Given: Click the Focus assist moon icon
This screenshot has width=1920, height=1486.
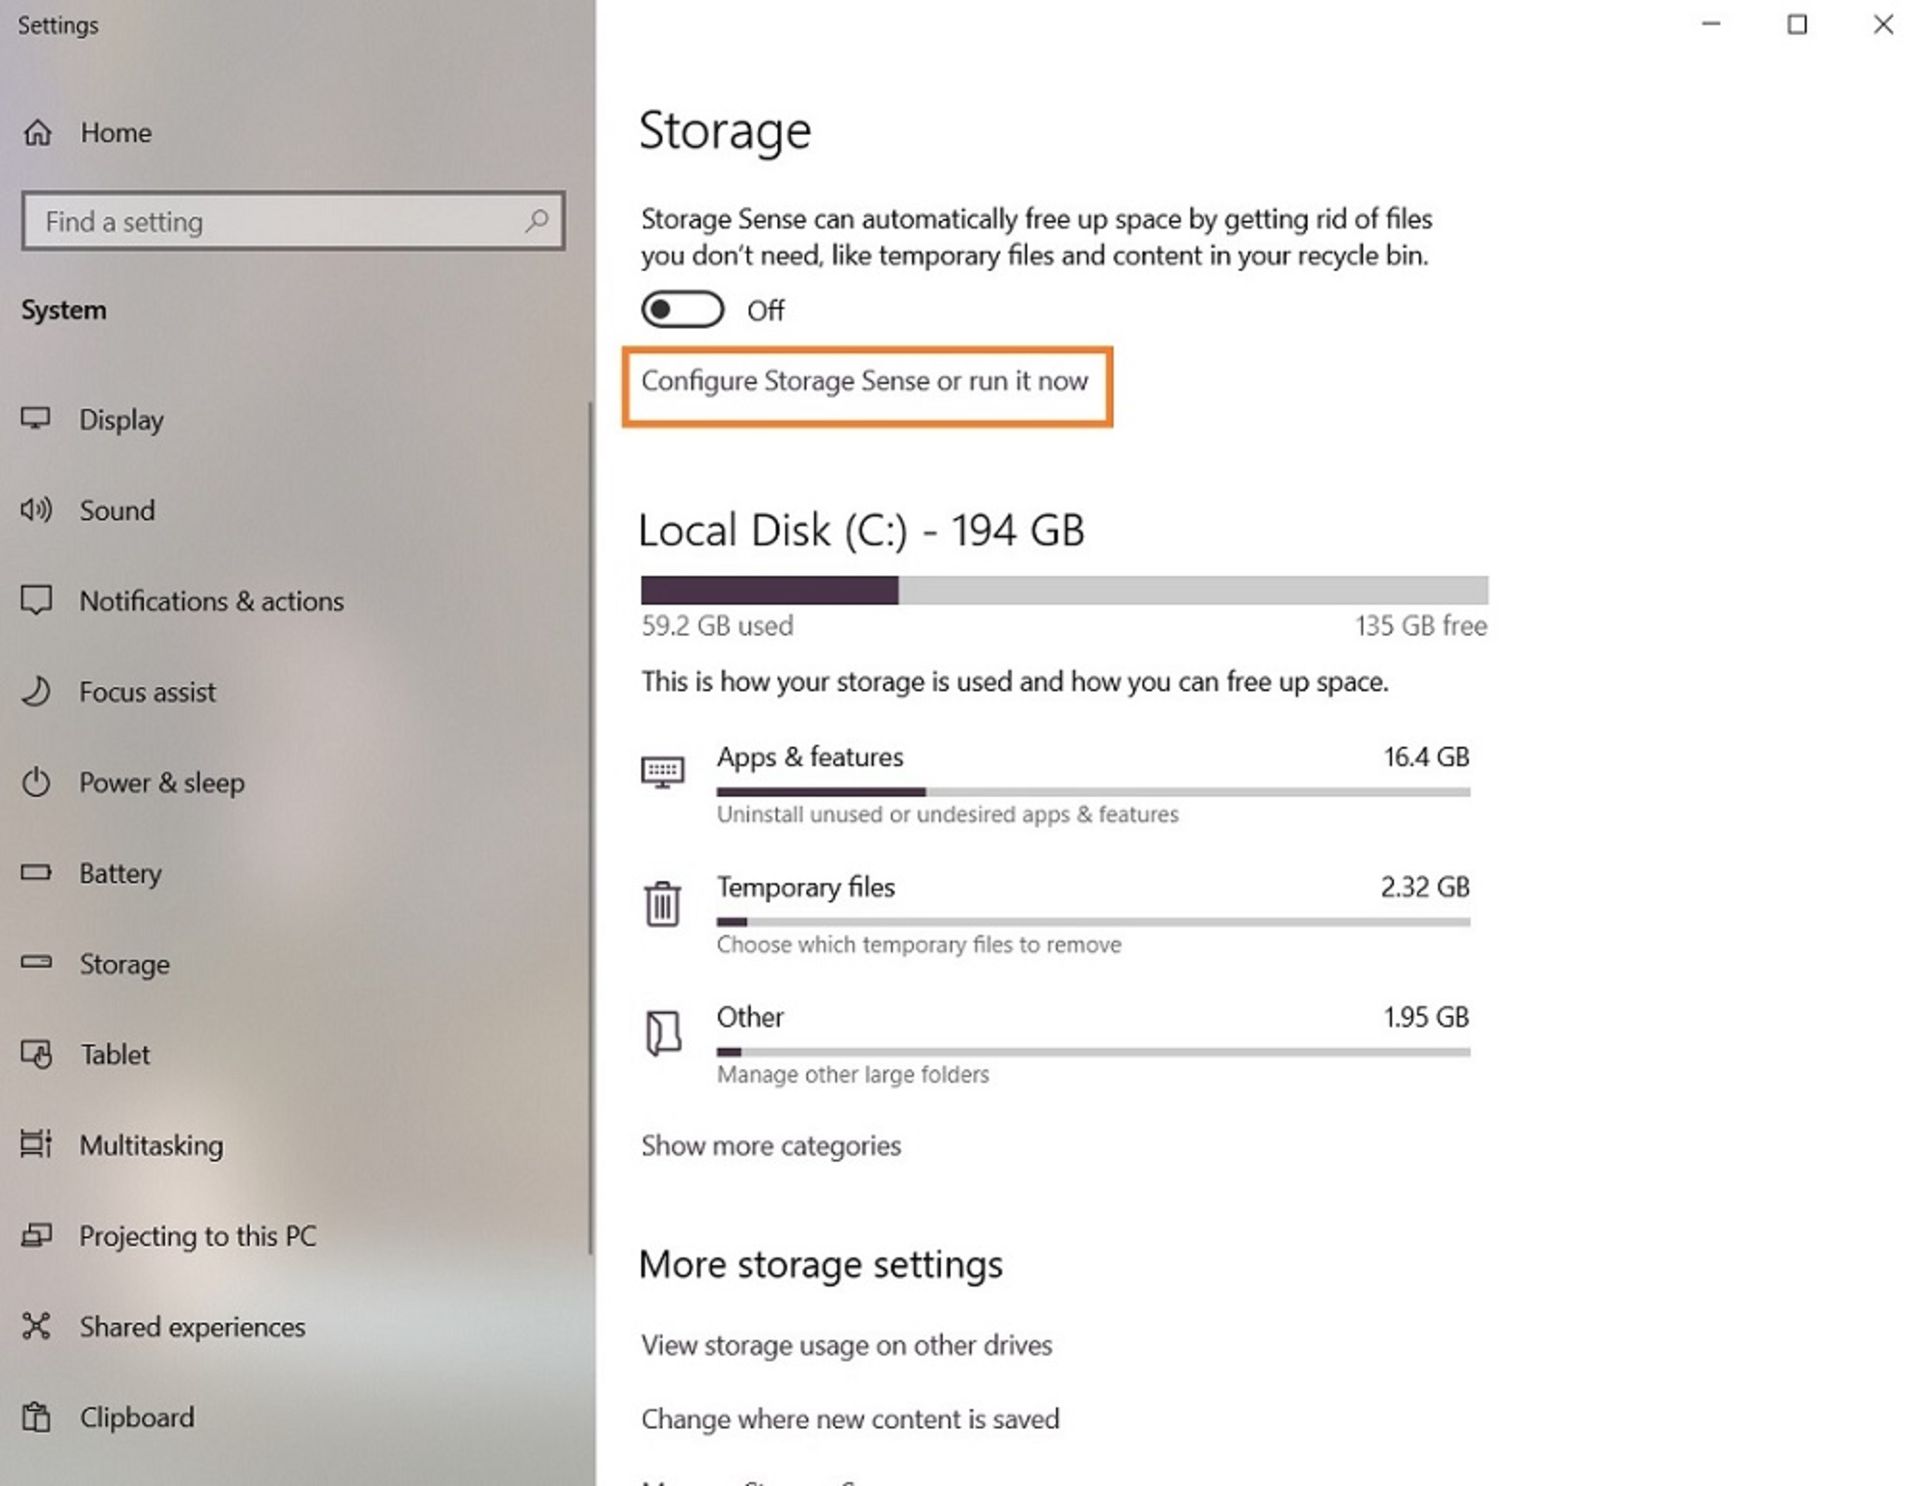Looking at the screenshot, I should point(36,691).
